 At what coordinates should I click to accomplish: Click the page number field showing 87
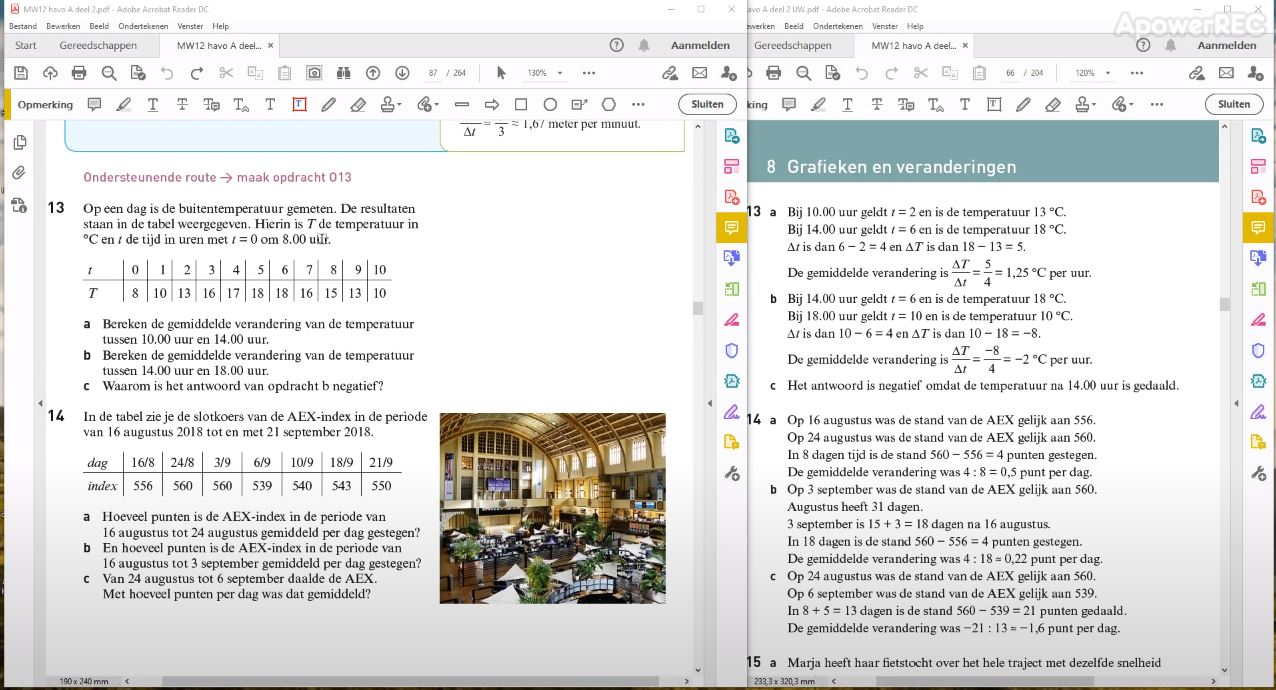[433, 73]
